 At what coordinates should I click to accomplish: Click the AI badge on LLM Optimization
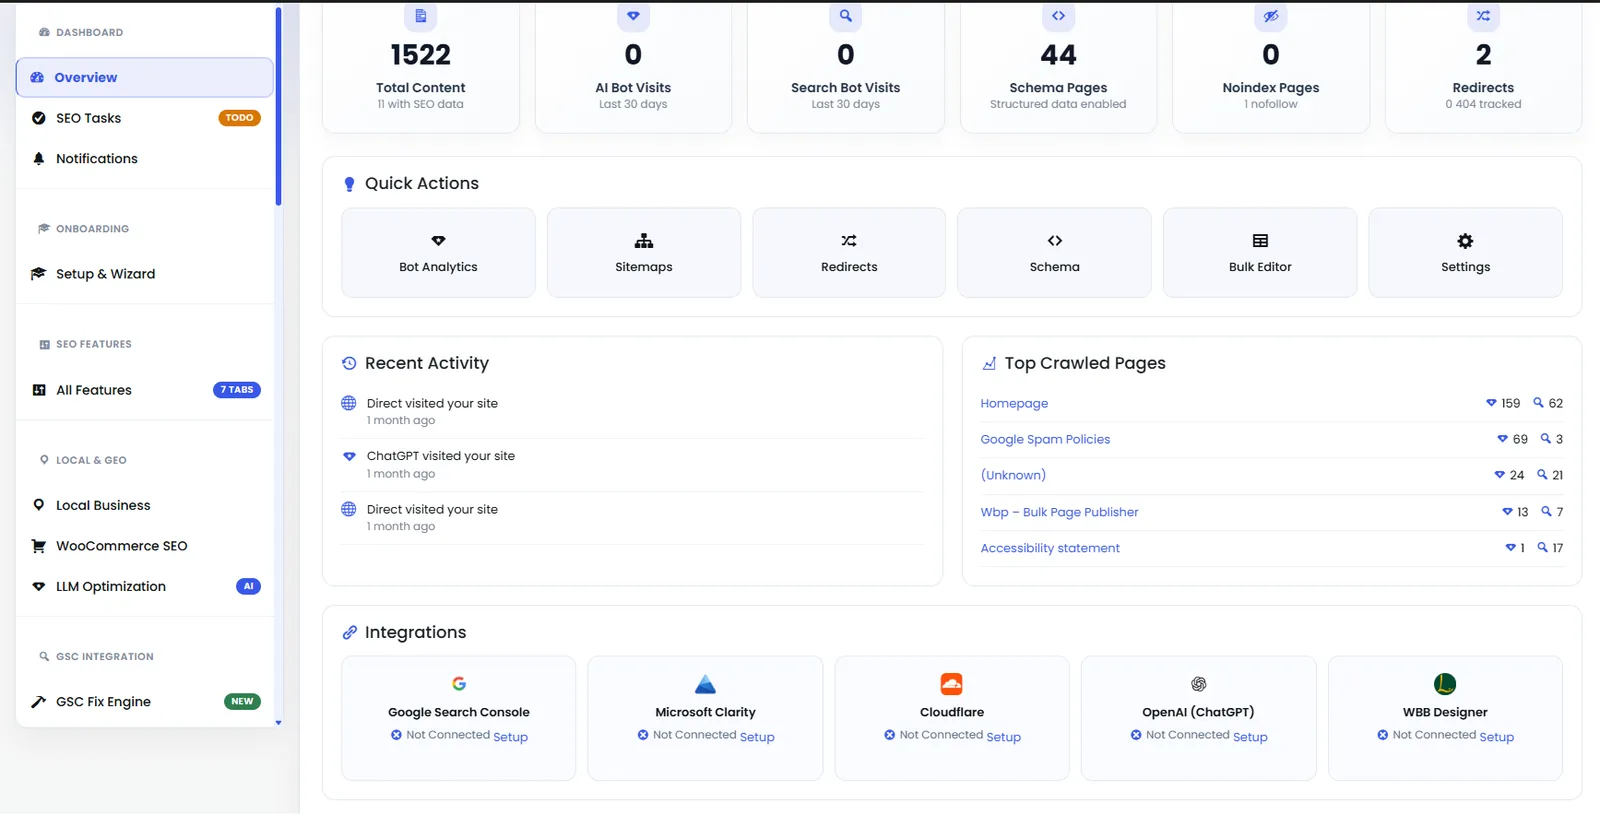tap(248, 586)
